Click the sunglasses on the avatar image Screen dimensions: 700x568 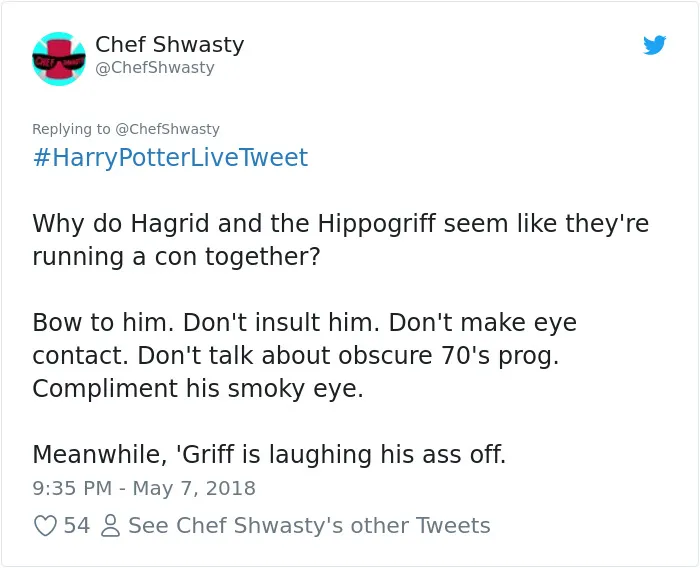[x=59, y=61]
